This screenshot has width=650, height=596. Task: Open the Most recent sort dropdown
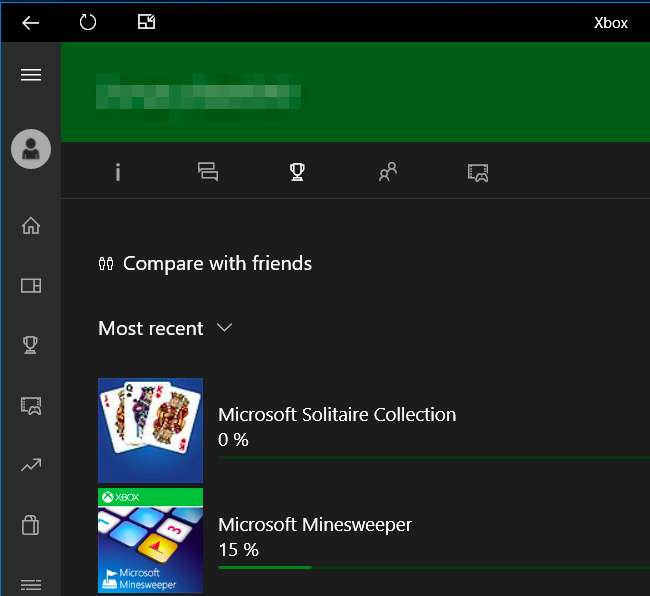pos(165,328)
